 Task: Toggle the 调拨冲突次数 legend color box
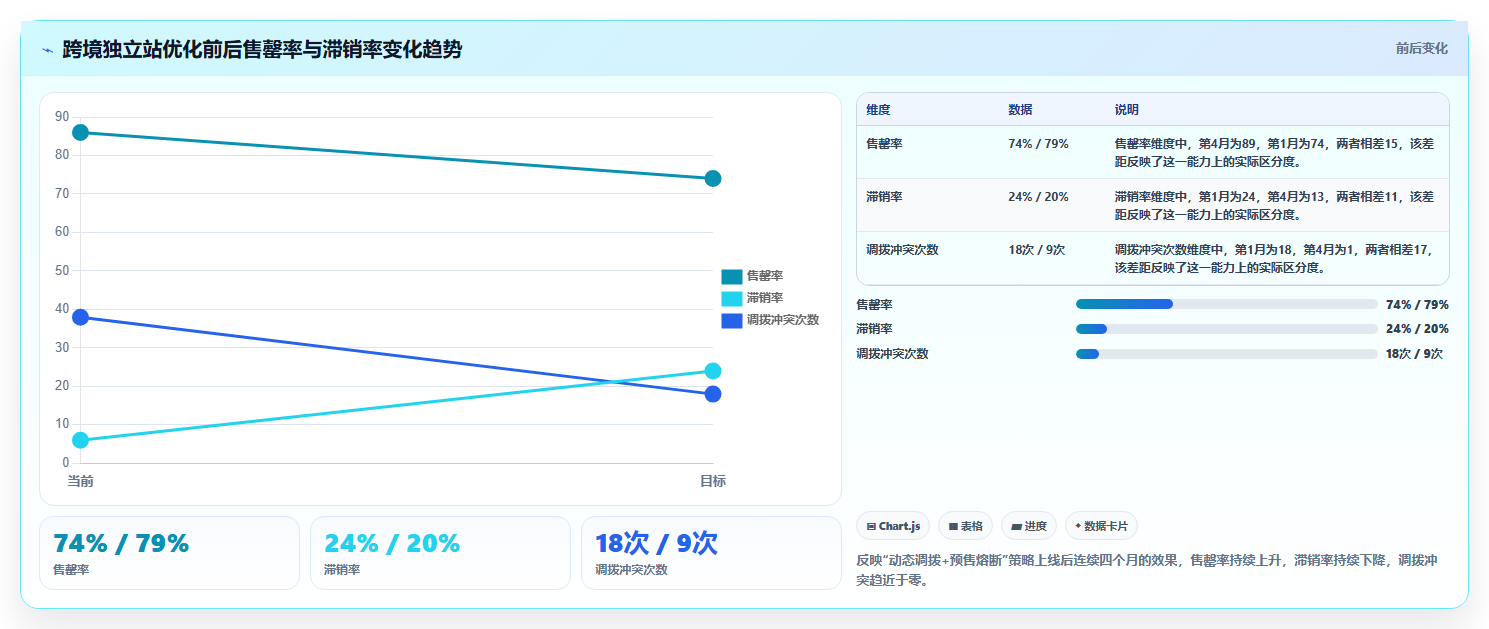point(731,320)
